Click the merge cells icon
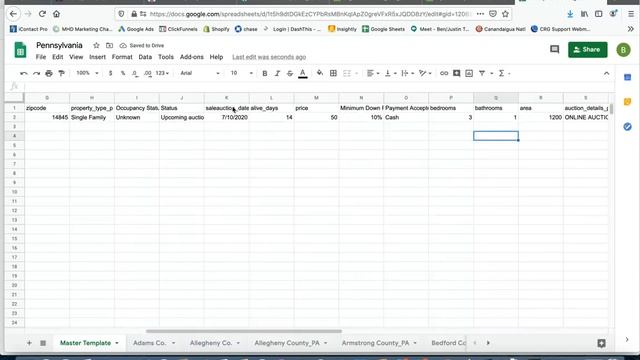 tap(347, 73)
